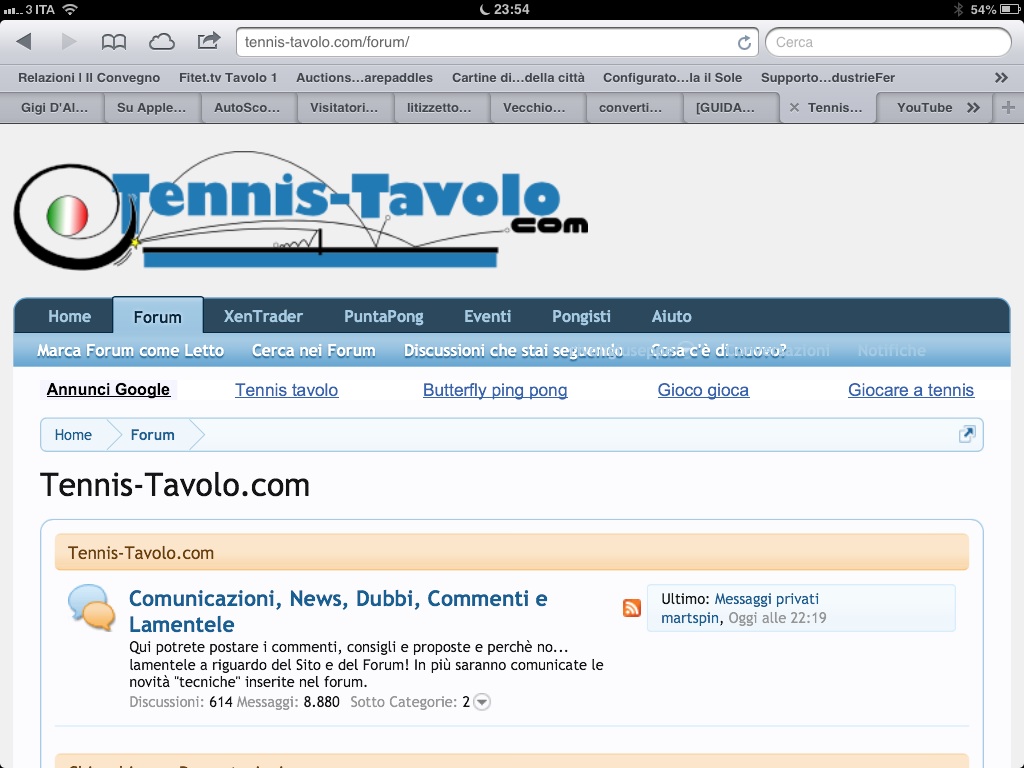Click Home in the breadcrumb

tap(73, 435)
